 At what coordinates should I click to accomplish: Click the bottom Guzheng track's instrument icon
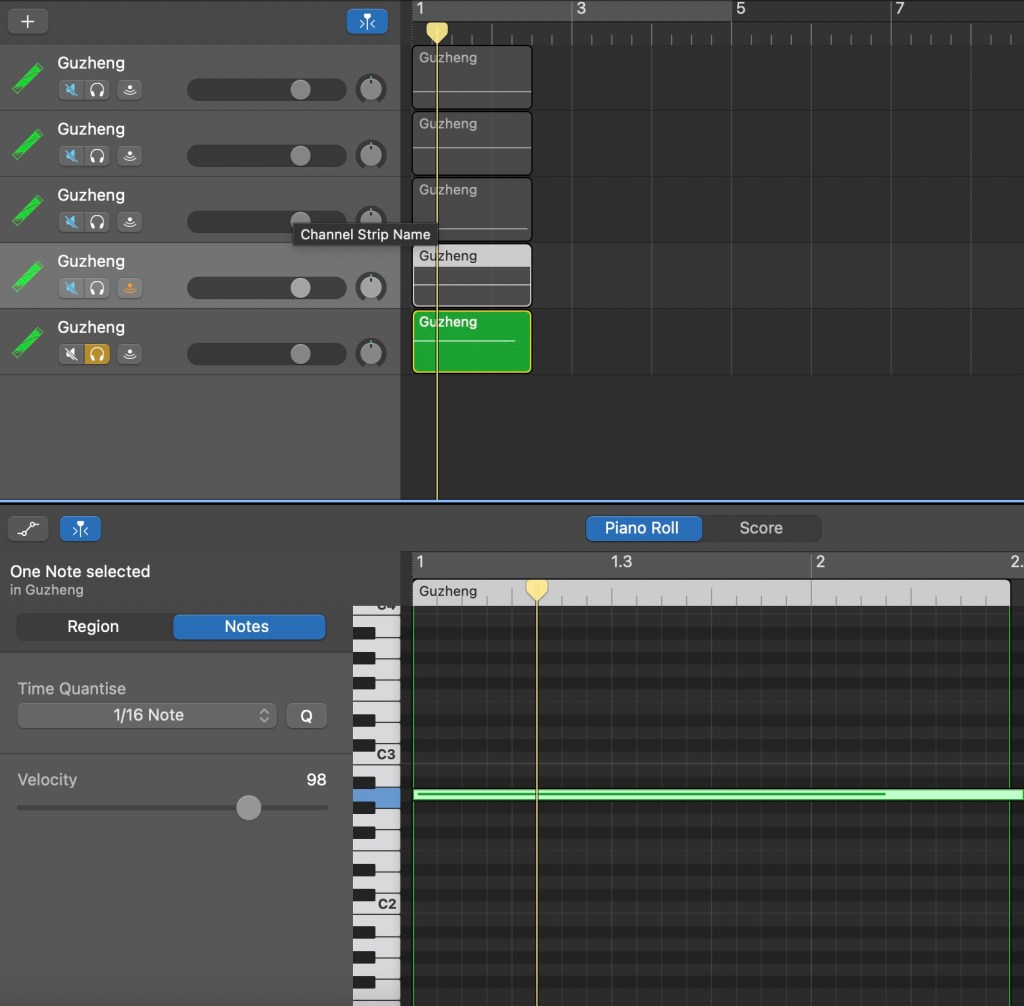[x=28, y=342]
